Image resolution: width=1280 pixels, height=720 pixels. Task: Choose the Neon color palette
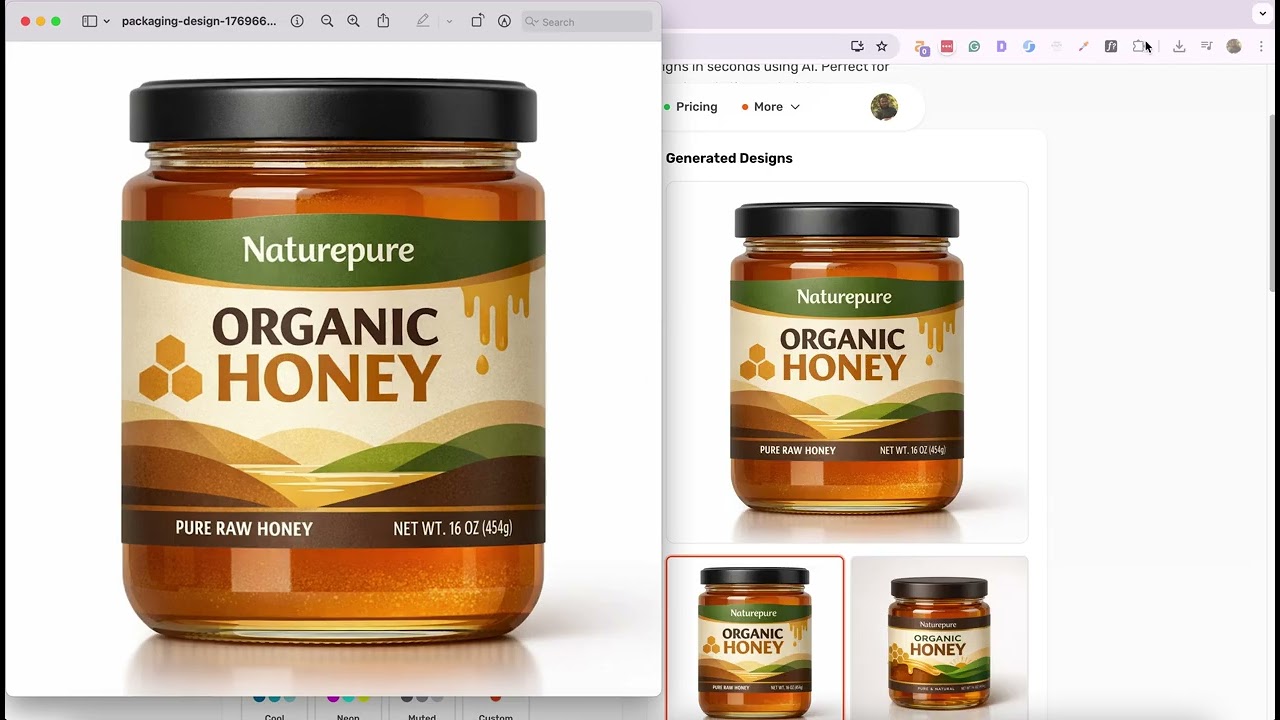click(x=348, y=707)
